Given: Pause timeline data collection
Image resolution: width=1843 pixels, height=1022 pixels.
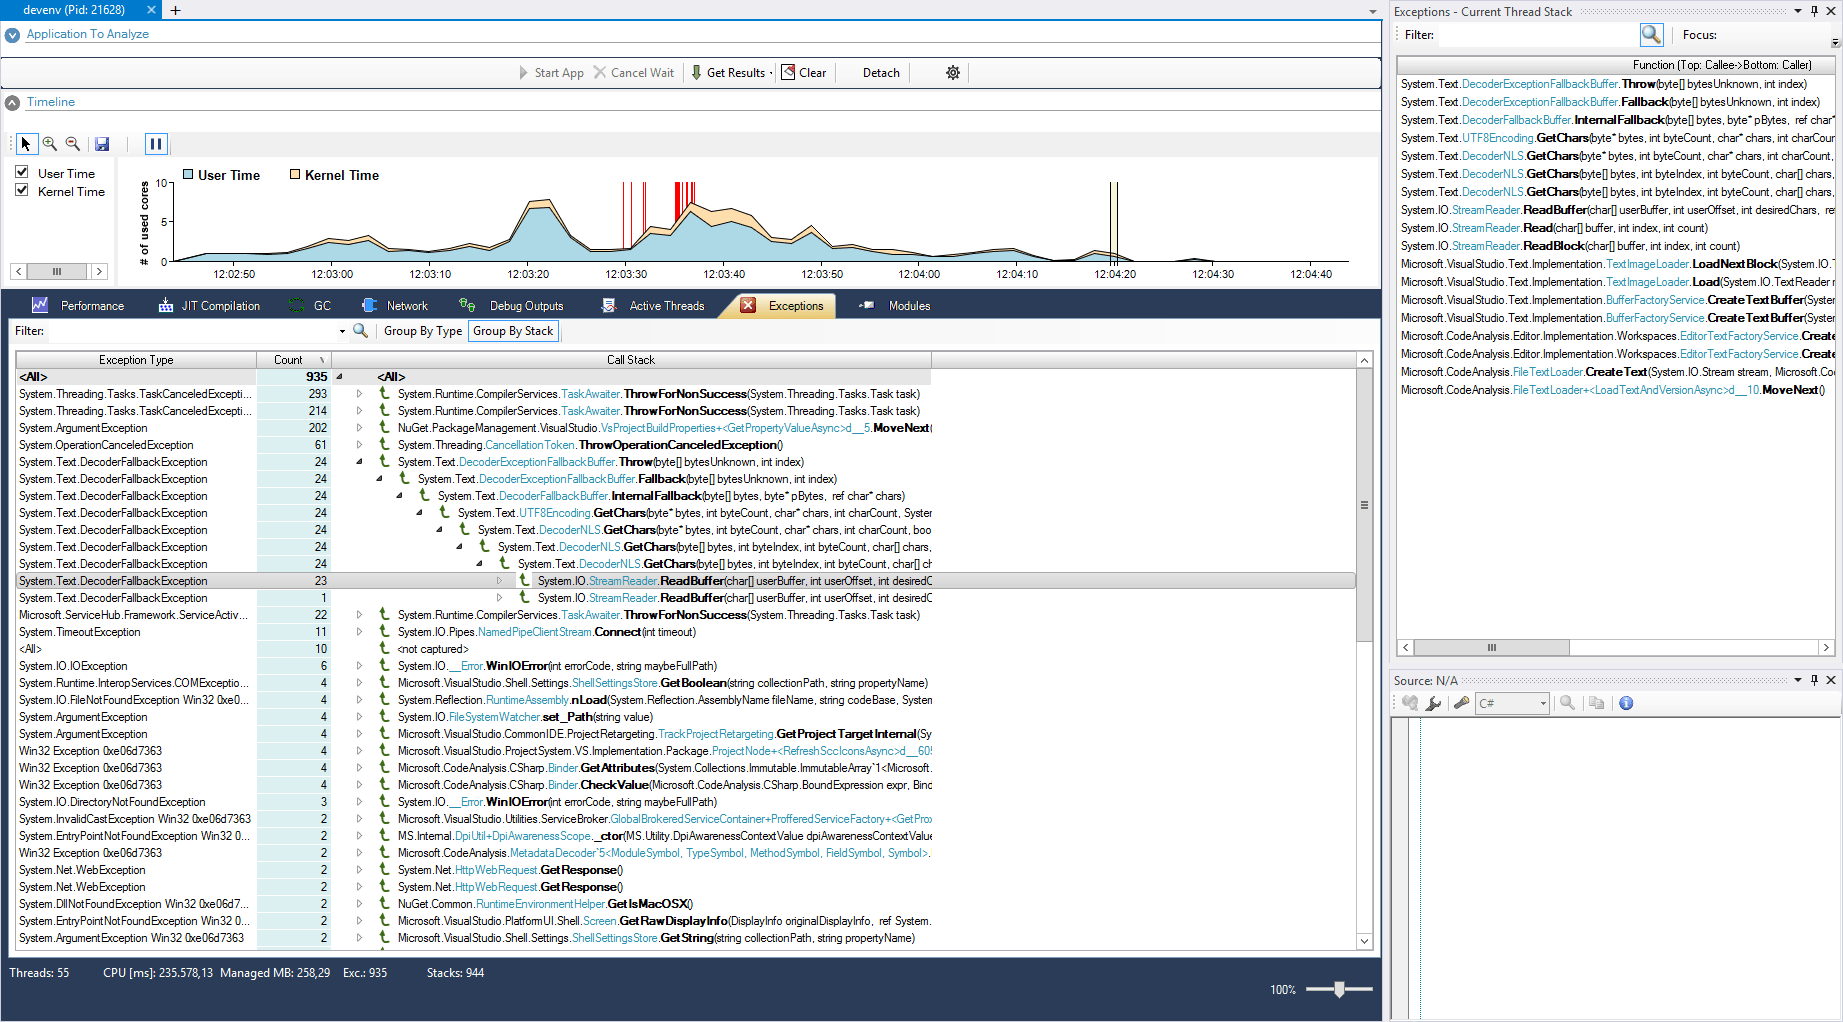Looking at the screenshot, I should (156, 143).
